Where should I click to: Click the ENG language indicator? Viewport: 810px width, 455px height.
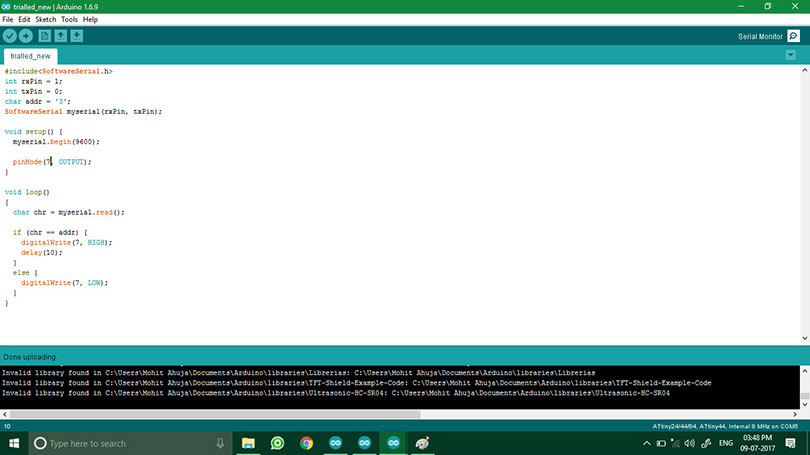[x=726, y=443]
